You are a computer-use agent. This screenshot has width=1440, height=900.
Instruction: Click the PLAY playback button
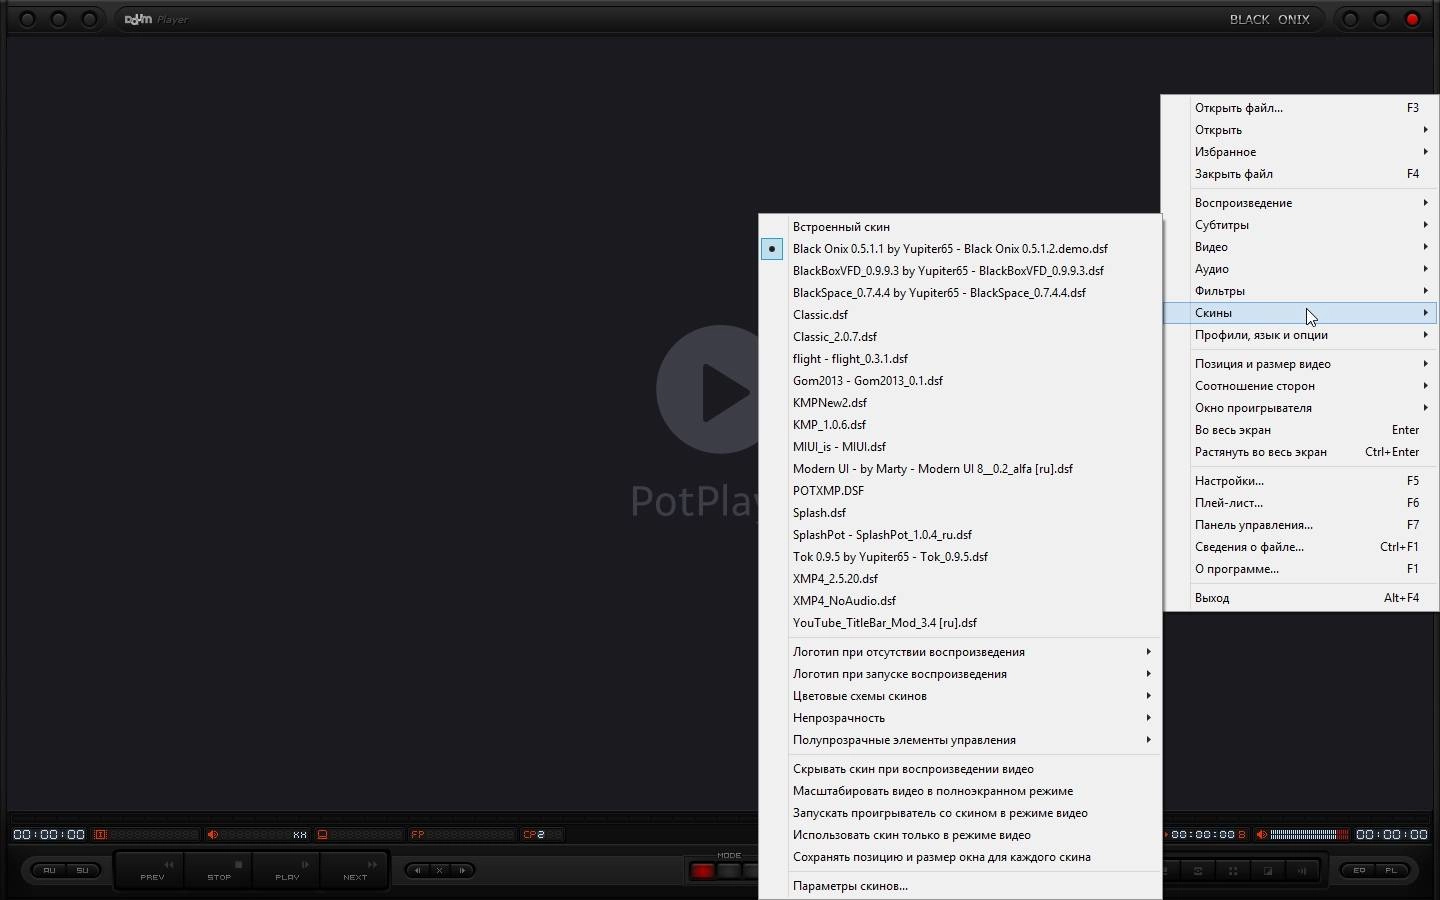coord(287,869)
